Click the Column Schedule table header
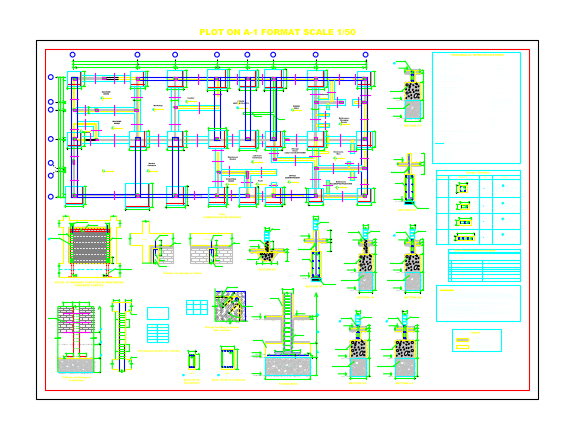The height and width of the screenshot is (428, 574). [478, 173]
